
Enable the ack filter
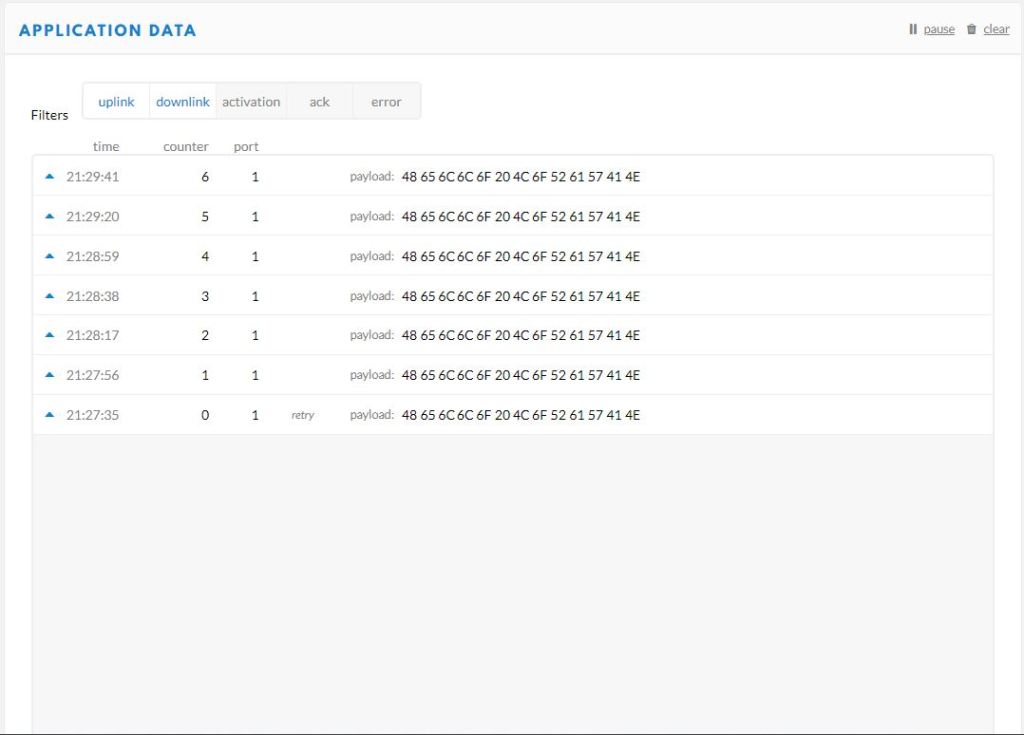319,102
